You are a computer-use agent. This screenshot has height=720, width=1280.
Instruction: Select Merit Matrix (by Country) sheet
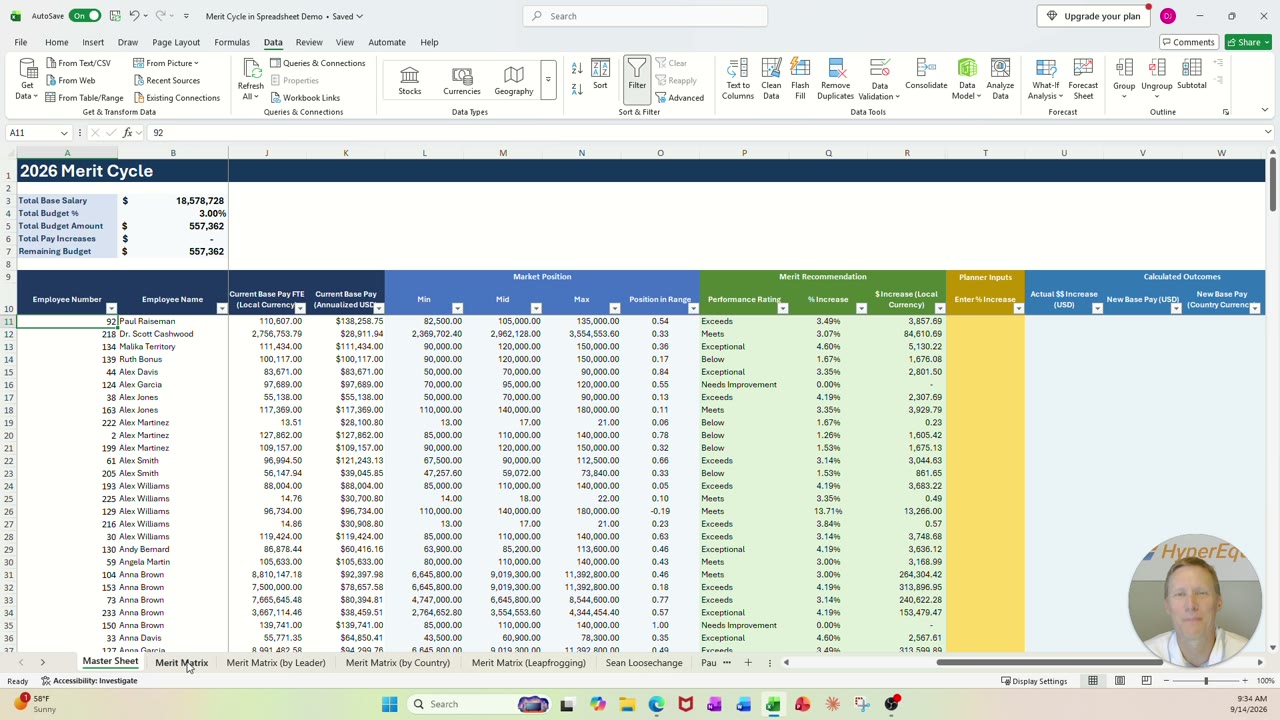397,662
